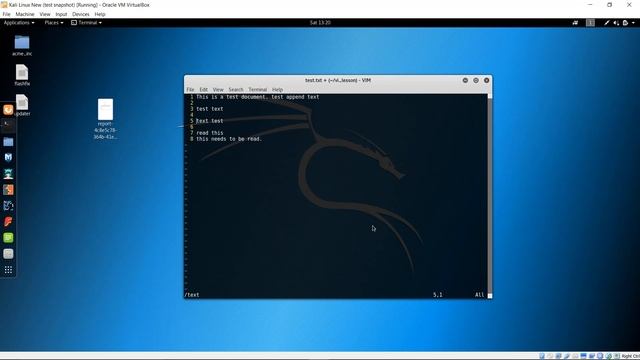Screen dimensions: 640x360
Task: Maximize the VIM terminal window
Action: tap(476, 80)
